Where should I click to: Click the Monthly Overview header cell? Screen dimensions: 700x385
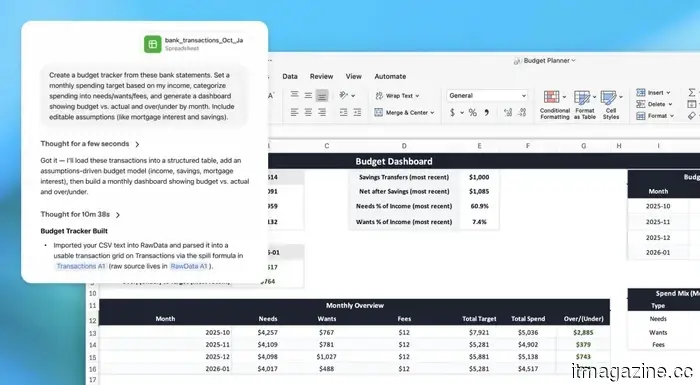point(354,305)
